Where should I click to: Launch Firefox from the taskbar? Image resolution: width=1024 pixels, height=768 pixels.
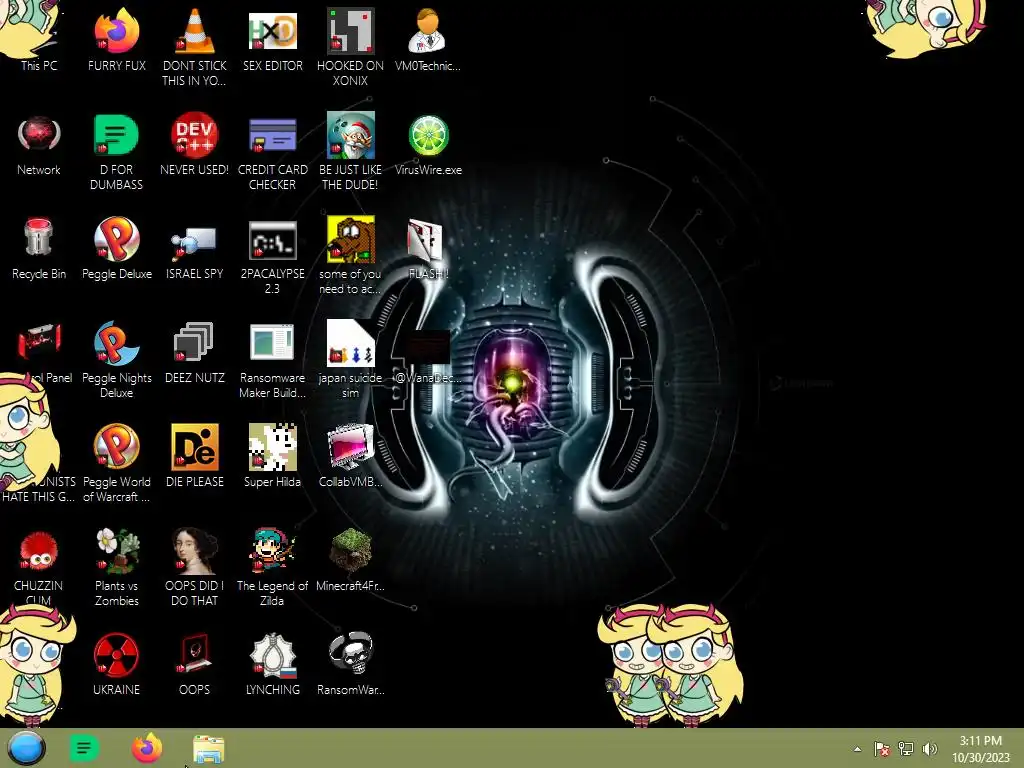coord(147,748)
